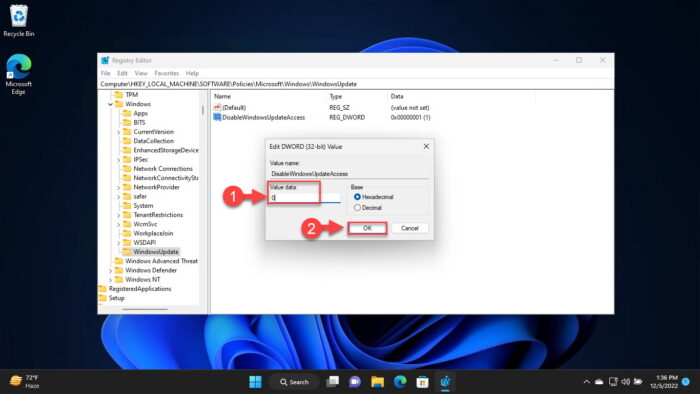Click the network tray icon
The height and width of the screenshot is (394, 700).
(613, 382)
